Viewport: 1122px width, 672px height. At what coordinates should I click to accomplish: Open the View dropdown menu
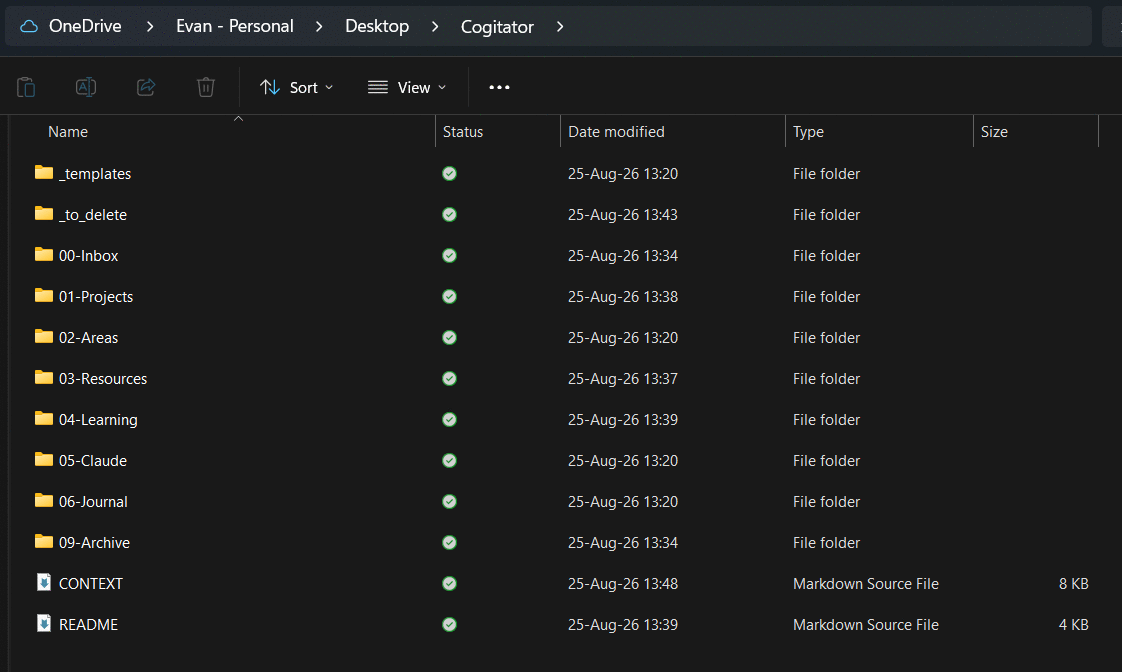pyautogui.click(x=407, y=87)
